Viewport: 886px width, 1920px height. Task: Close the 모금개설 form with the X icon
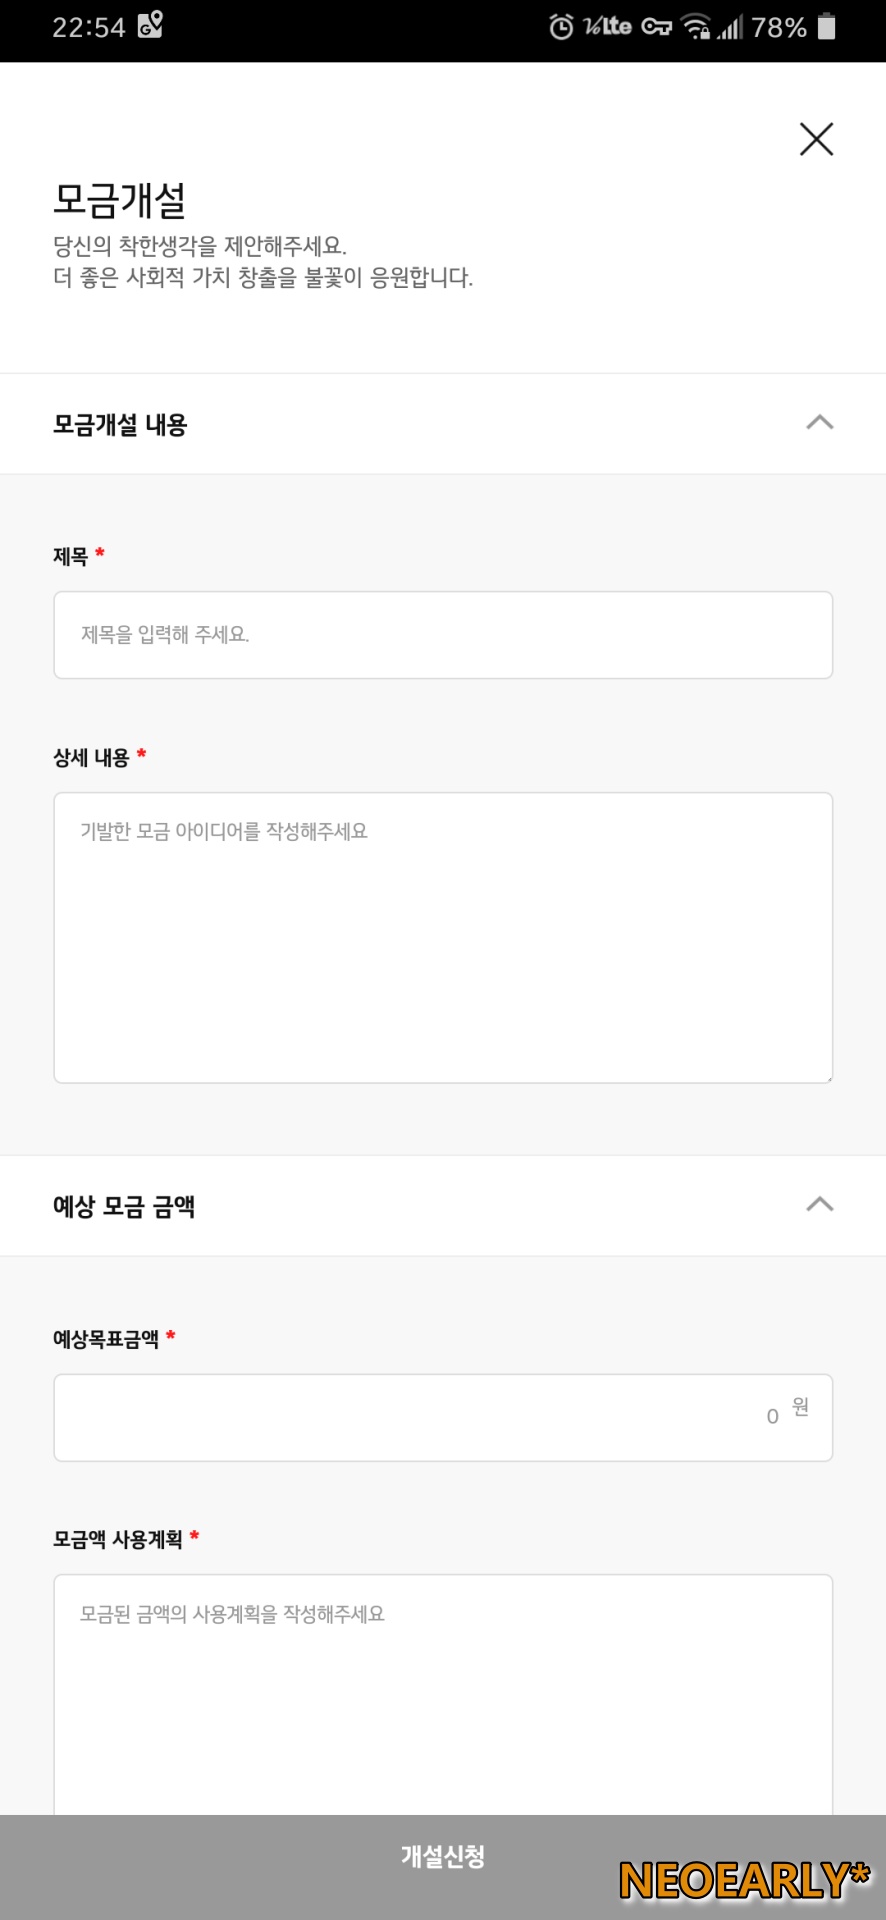(816, 139)
